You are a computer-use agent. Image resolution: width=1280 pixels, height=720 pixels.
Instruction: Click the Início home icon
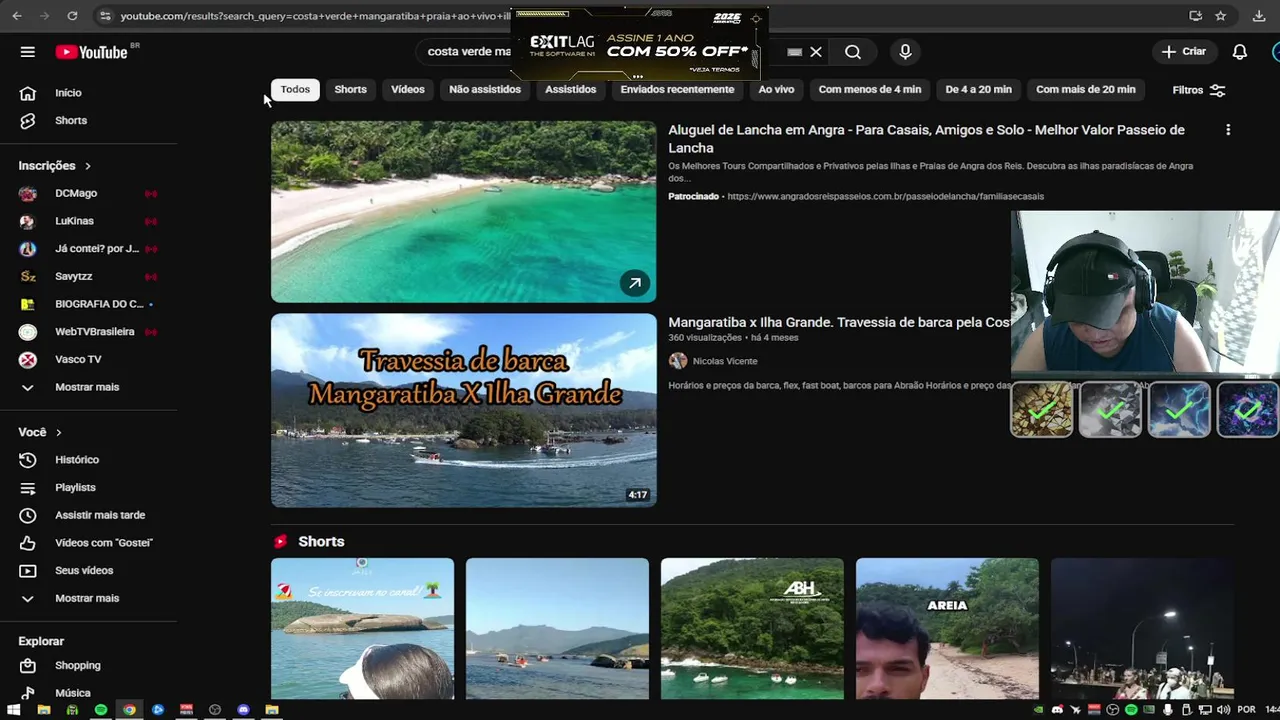28,93
